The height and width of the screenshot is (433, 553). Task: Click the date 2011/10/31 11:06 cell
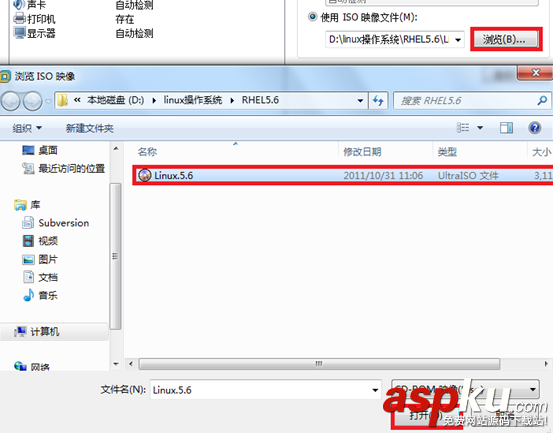pyautogui.click(x=383, y=175)
